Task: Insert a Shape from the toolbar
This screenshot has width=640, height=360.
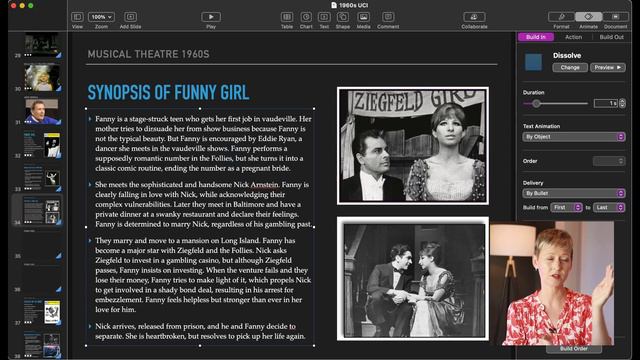Action: pos(343,17)
